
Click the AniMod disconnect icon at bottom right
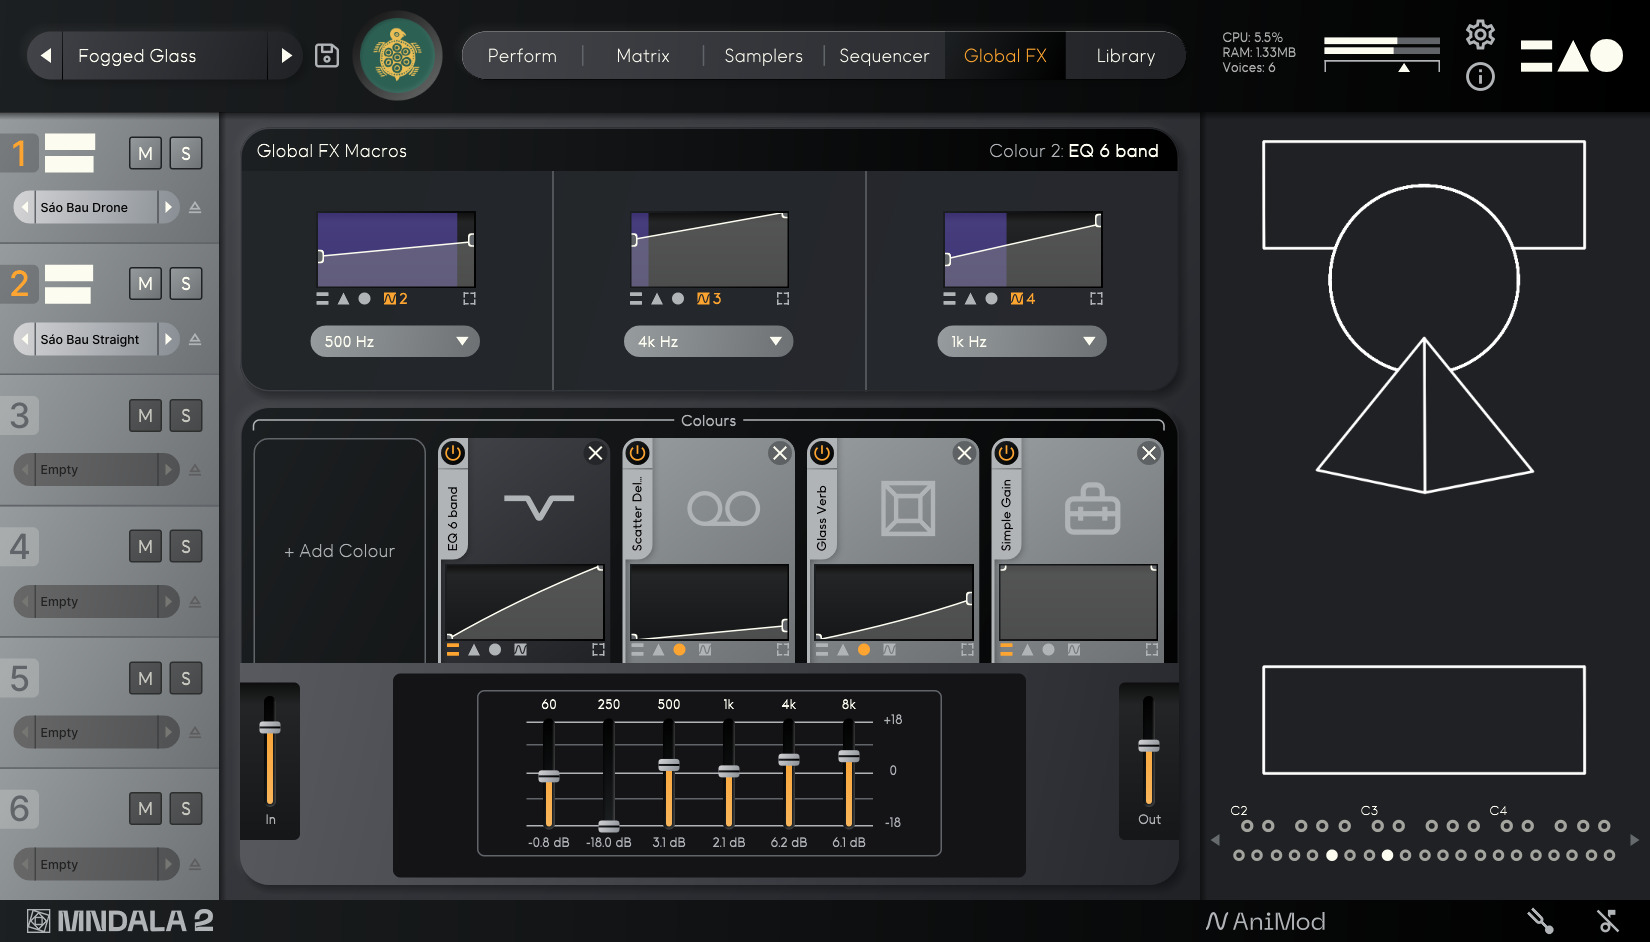pyautogui.click(x=1608, y=921)
